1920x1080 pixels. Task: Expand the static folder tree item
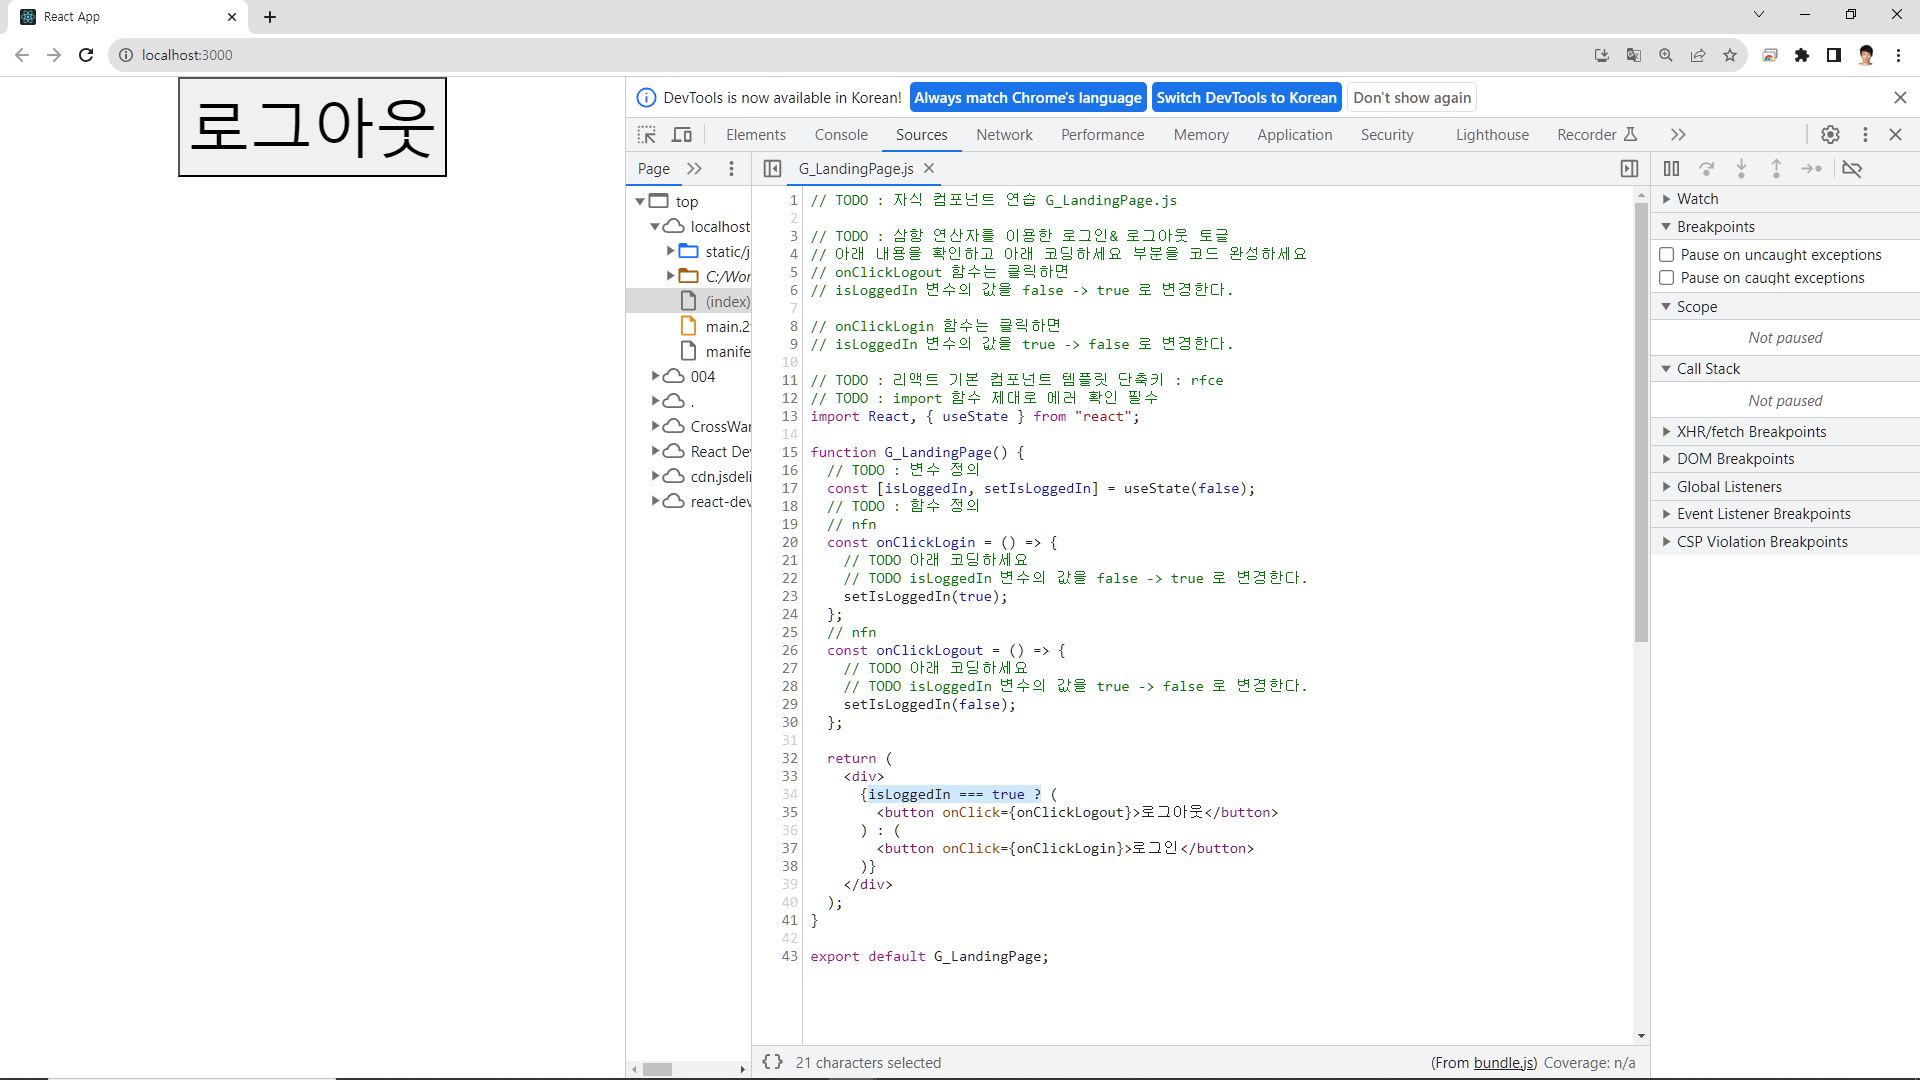pyautogui.click(x=671, y=251)
